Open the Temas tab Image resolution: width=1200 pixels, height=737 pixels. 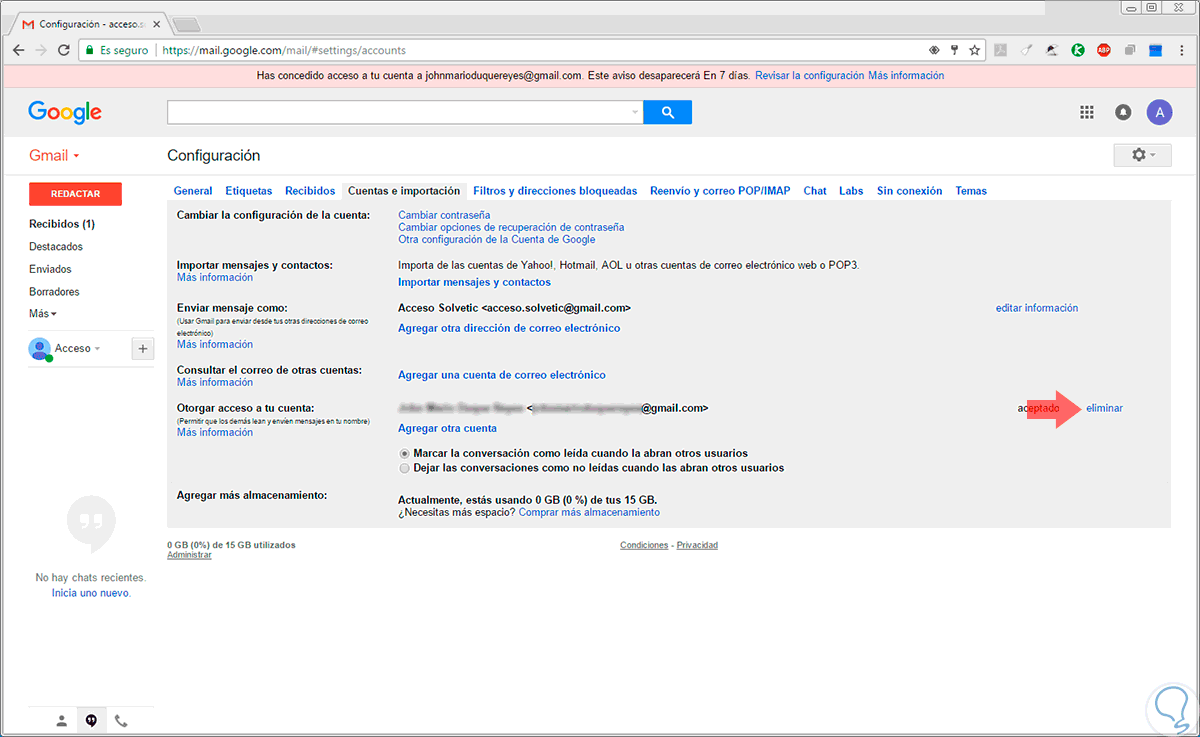click(971, 190)
